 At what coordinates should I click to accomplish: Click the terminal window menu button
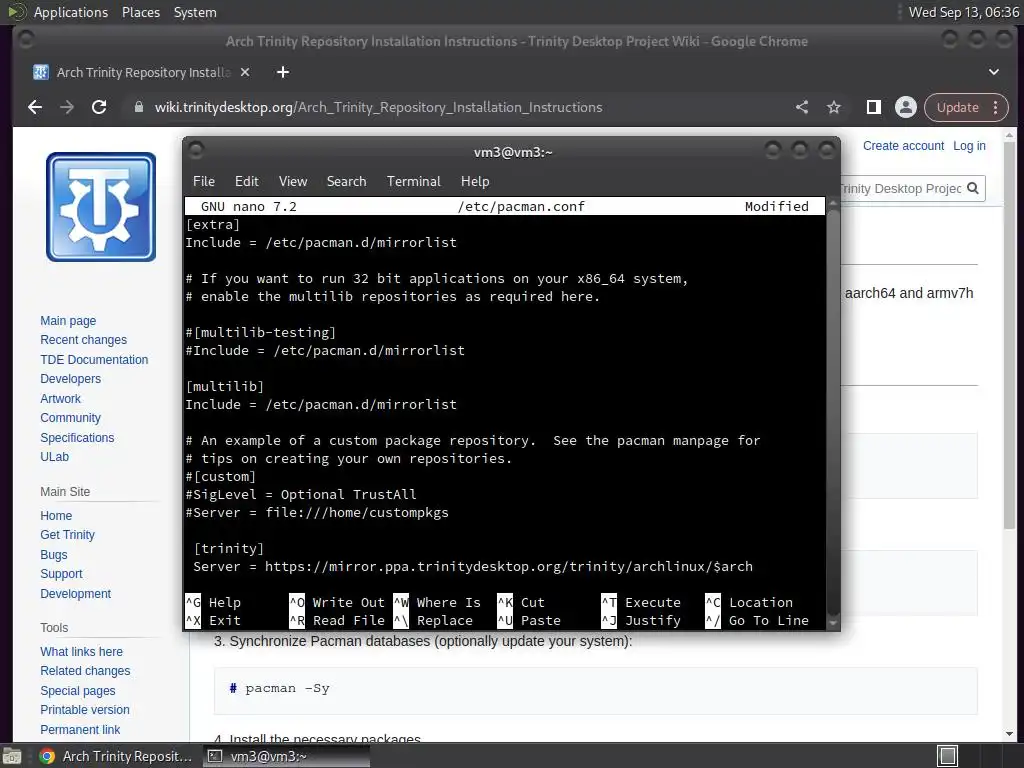point(195,151)
